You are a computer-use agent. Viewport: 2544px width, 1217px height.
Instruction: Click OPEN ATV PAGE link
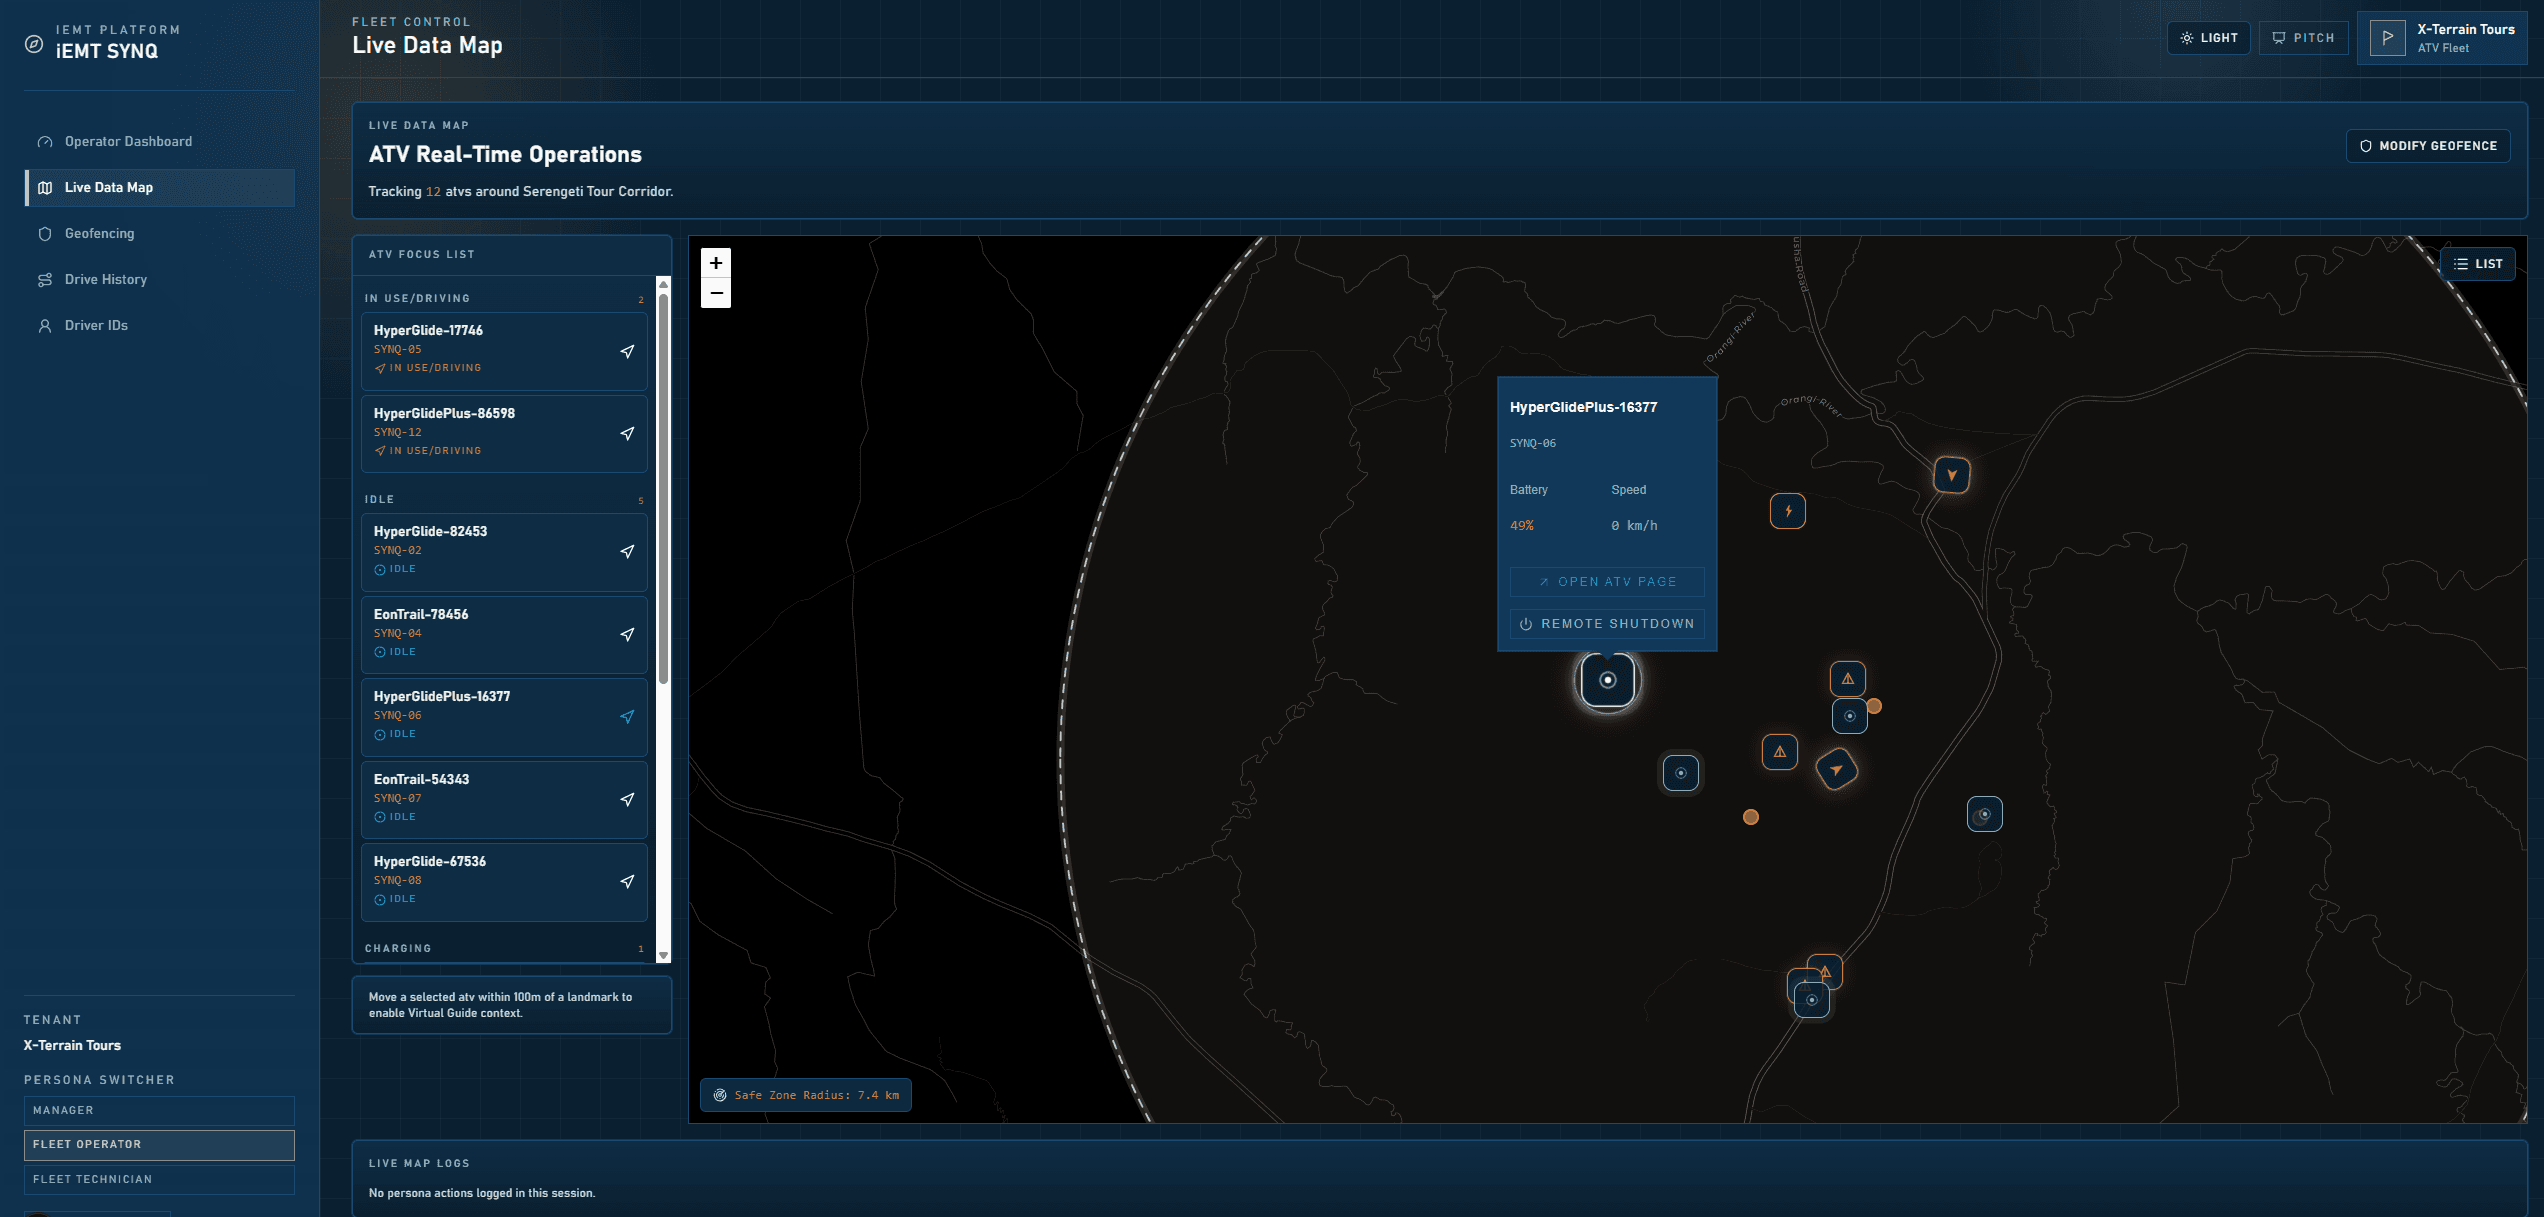[x=1606, y=582]
